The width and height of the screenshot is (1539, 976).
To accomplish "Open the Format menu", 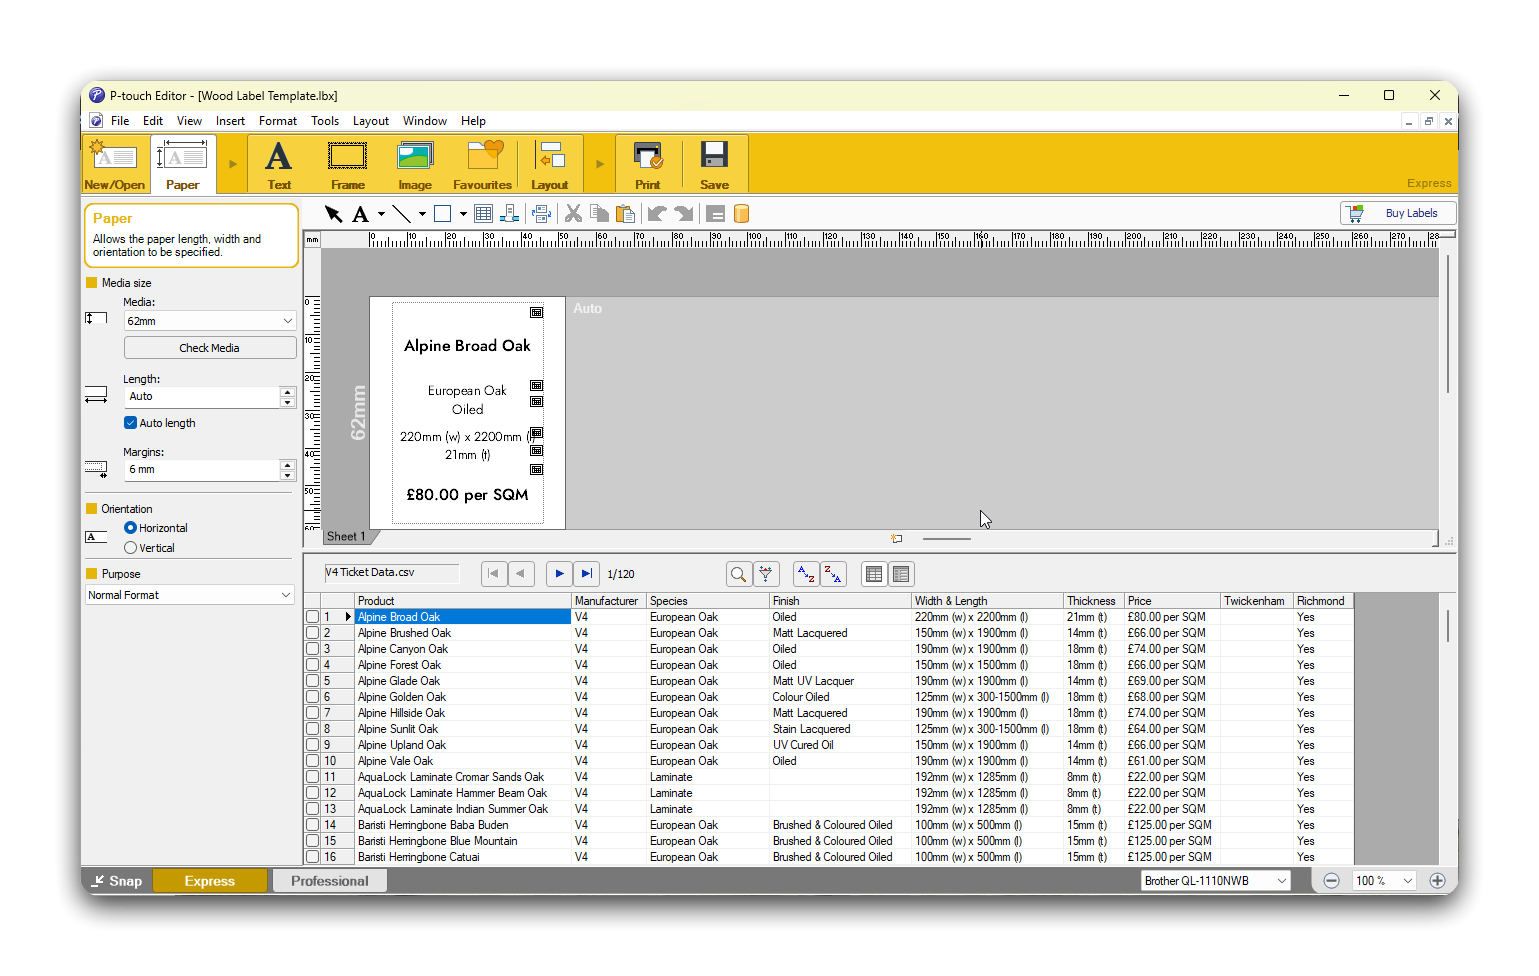I will coord(277,121).
